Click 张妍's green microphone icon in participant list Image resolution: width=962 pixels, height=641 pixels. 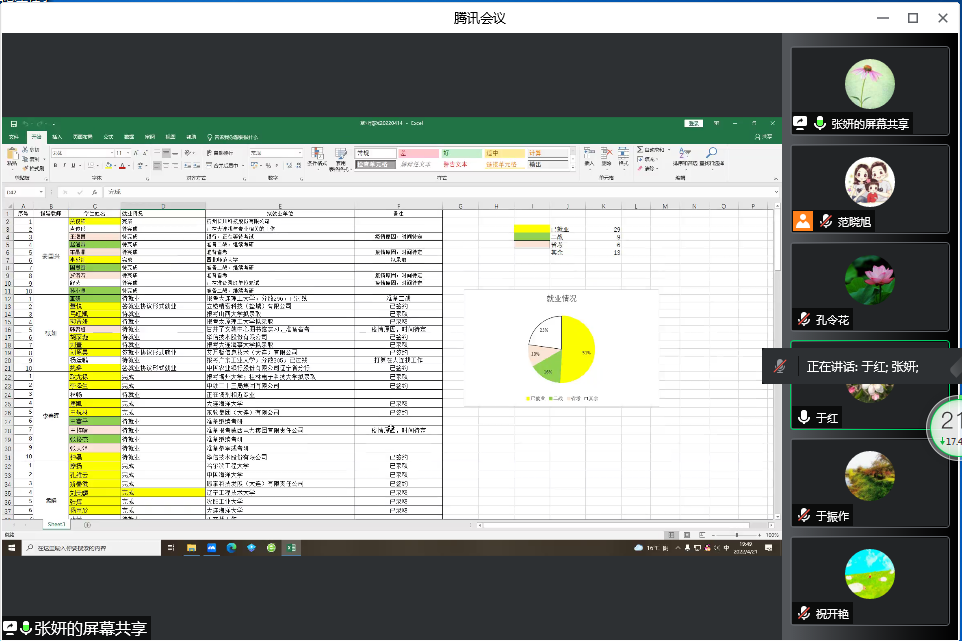pyautogui.click(x=819, y=123)
